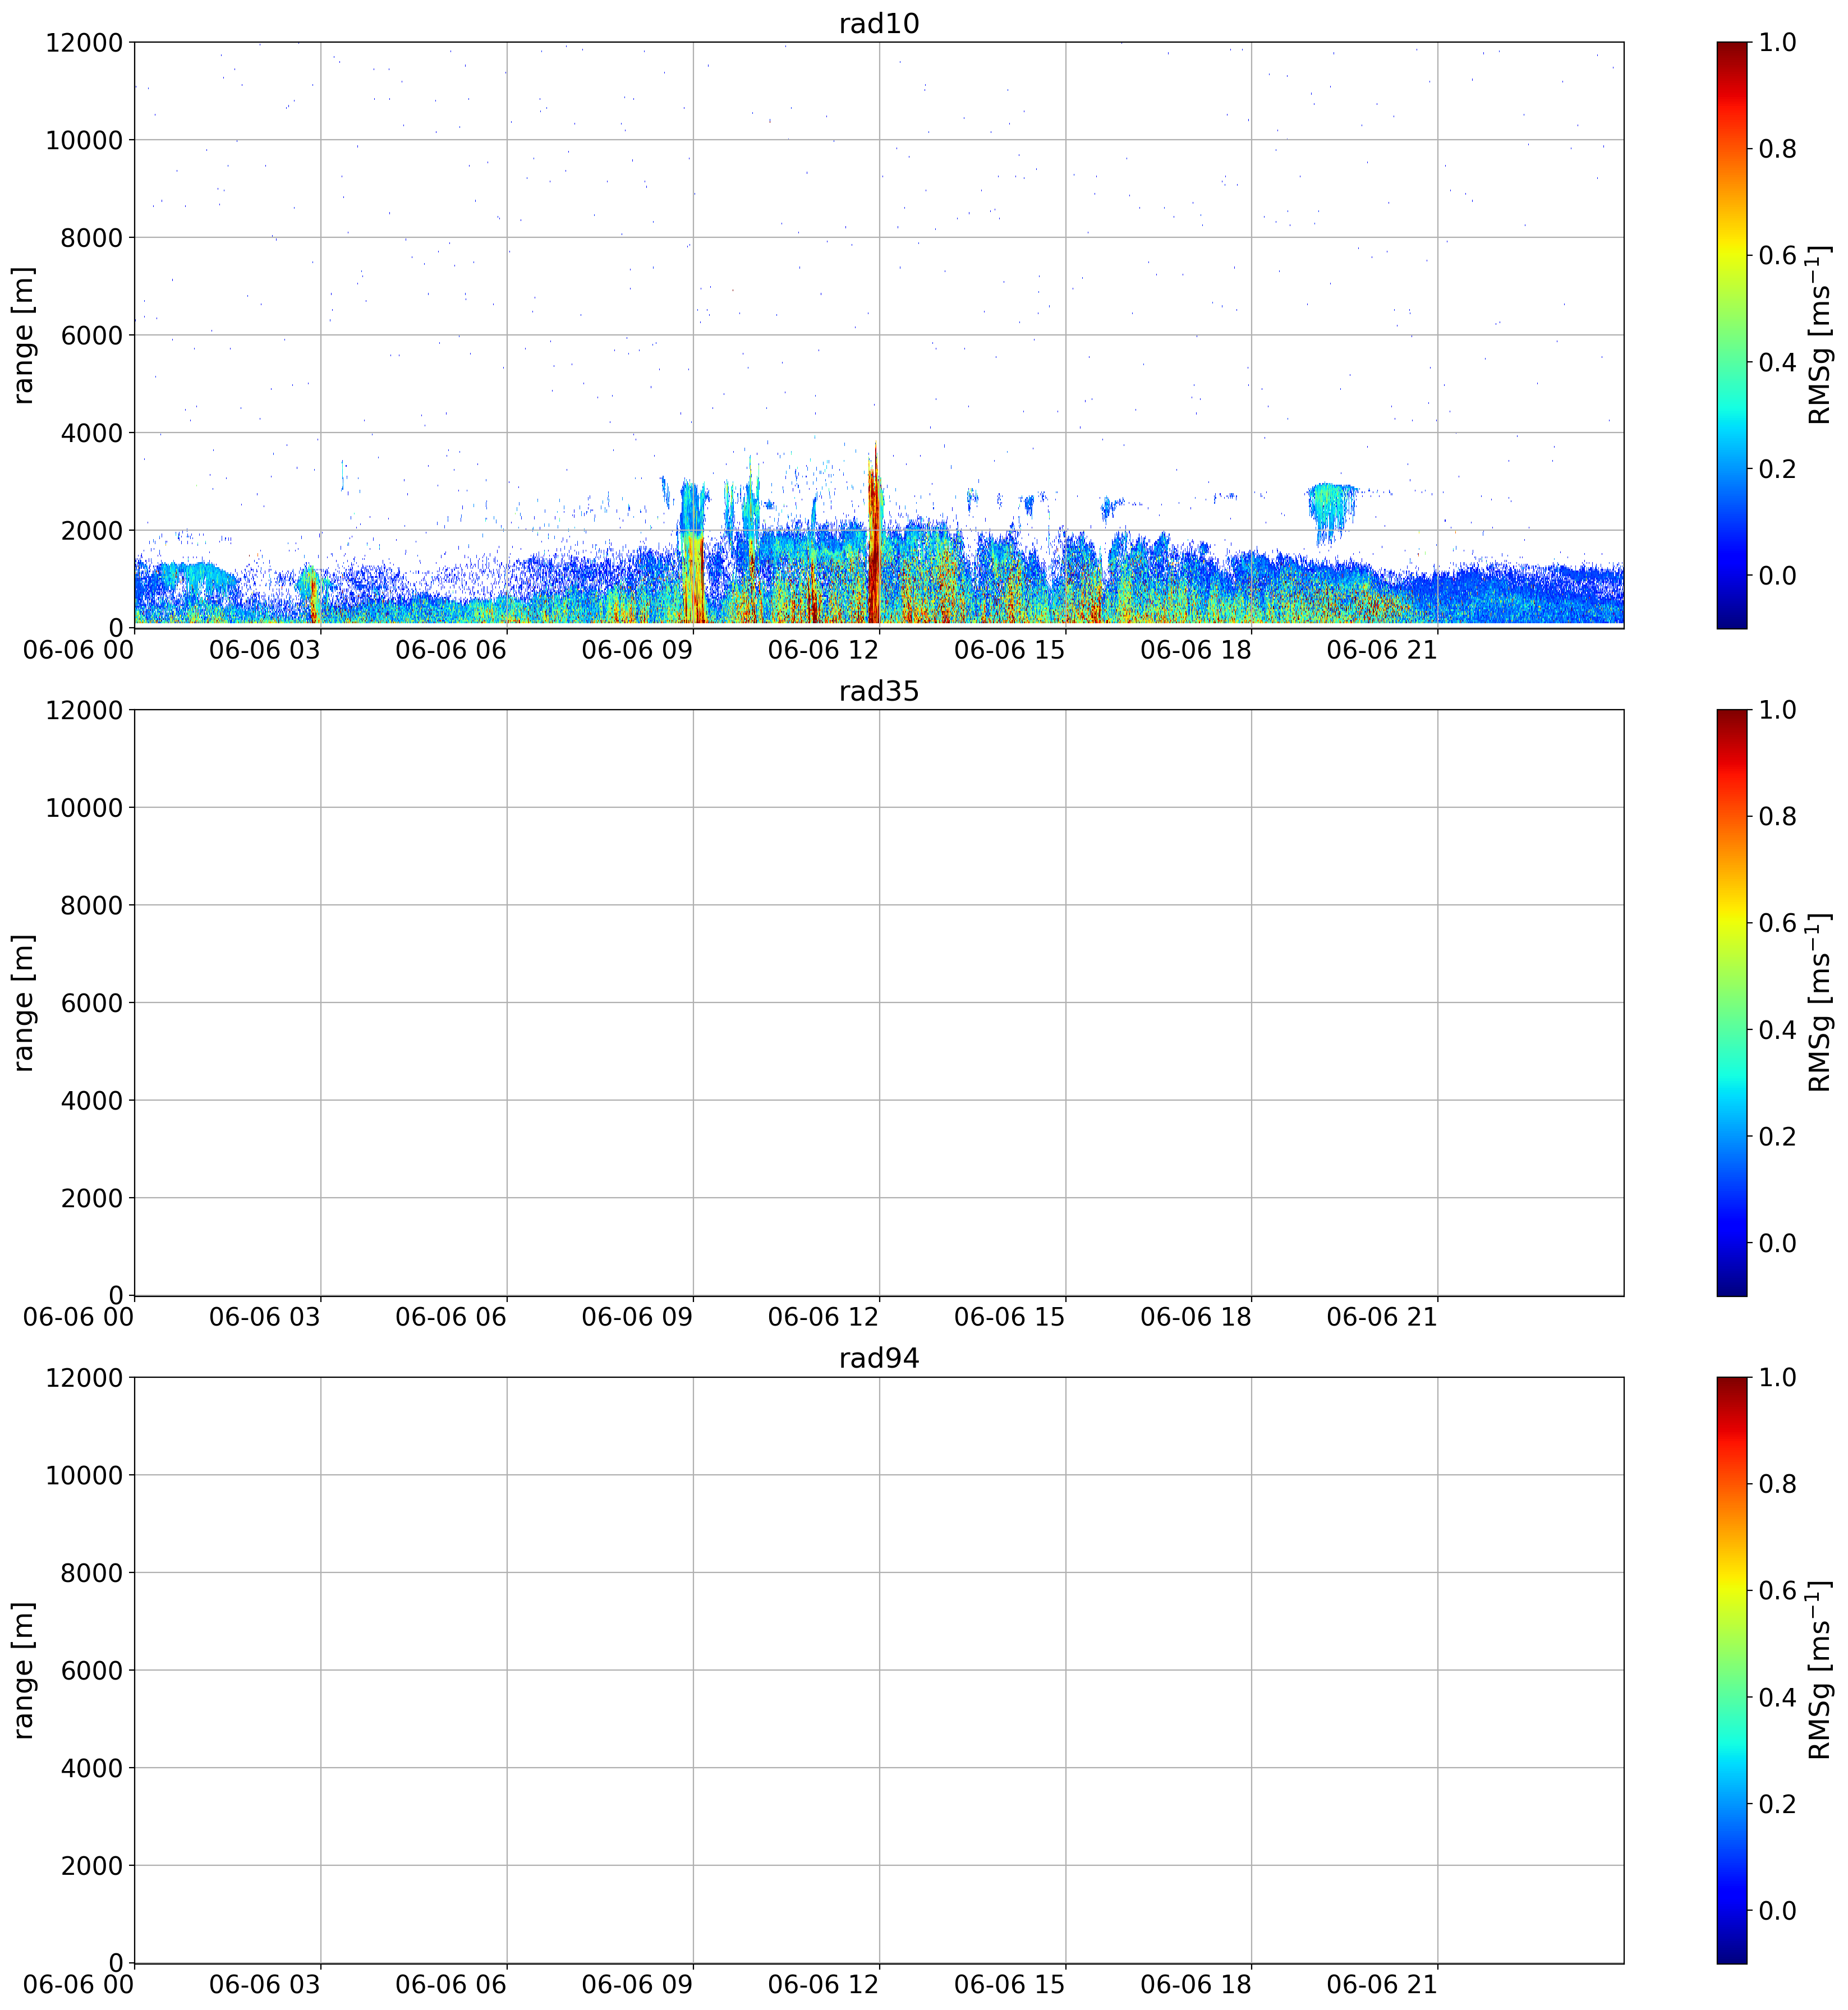This screenshot has width=1848, height=2010.
Task: Click the 0.8 label on rad10 colorbar
Action: (1777, 150)
